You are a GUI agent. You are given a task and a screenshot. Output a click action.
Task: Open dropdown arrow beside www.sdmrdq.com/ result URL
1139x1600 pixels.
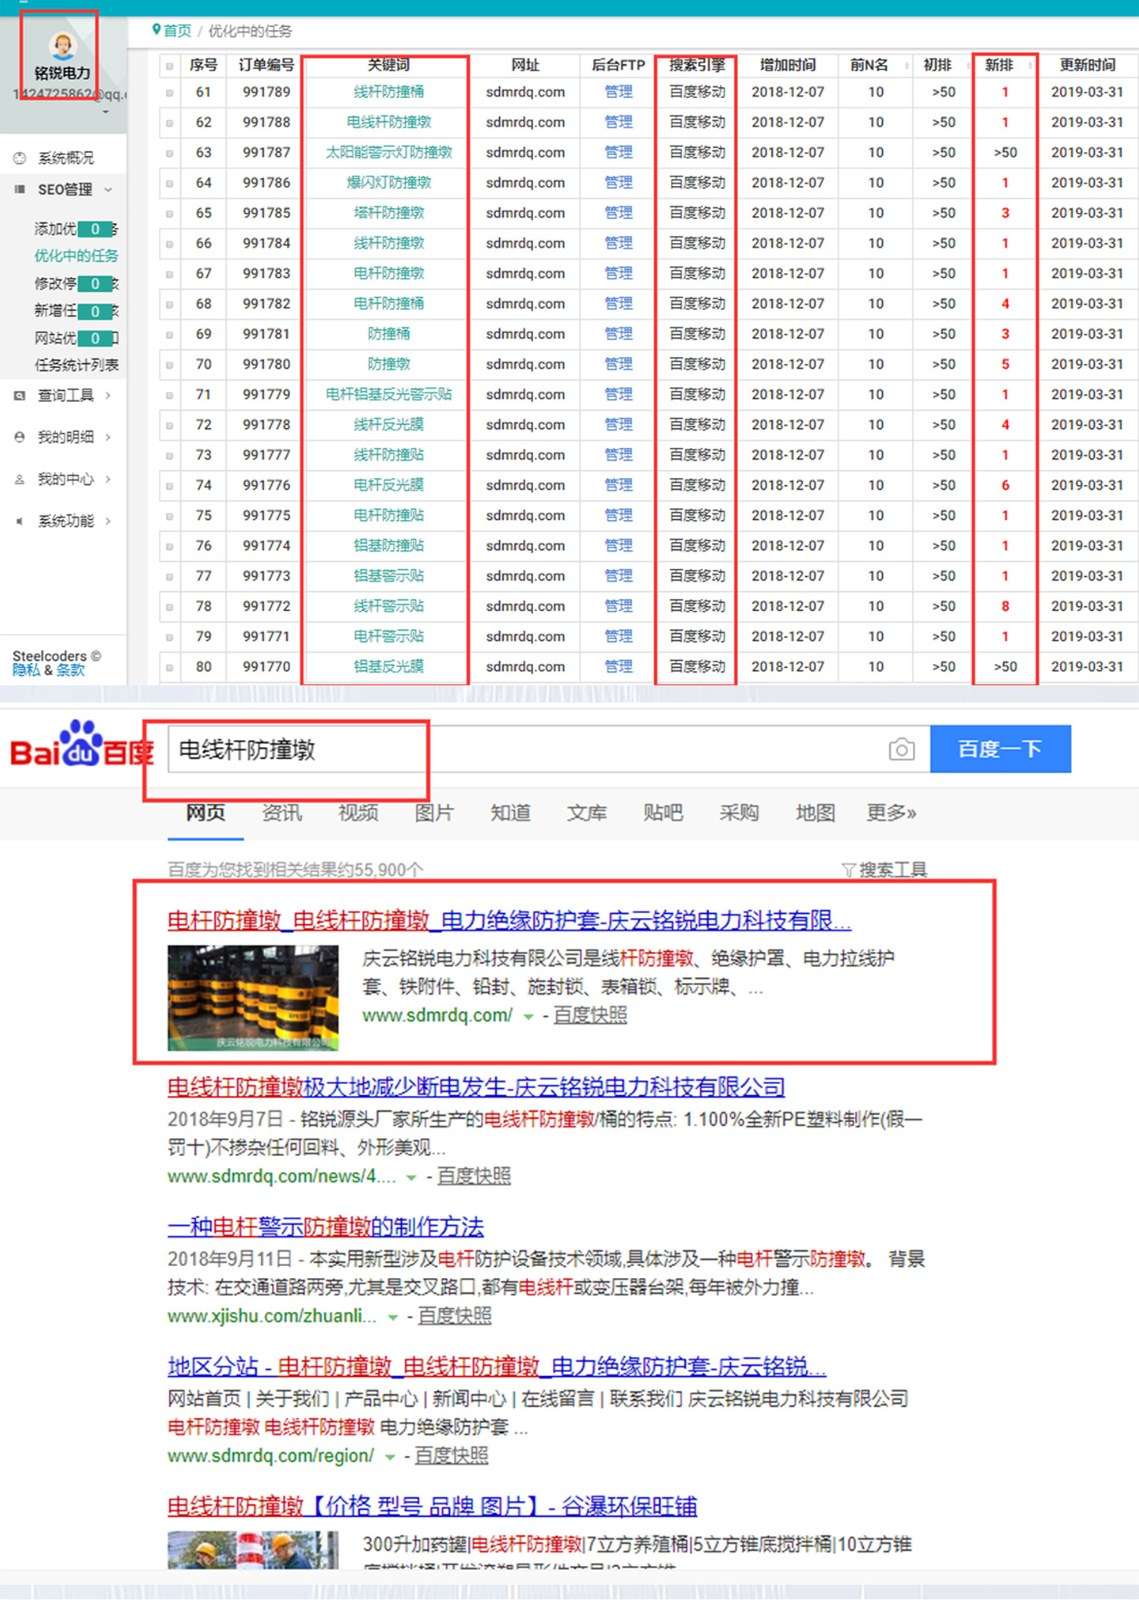[528, 1016]
